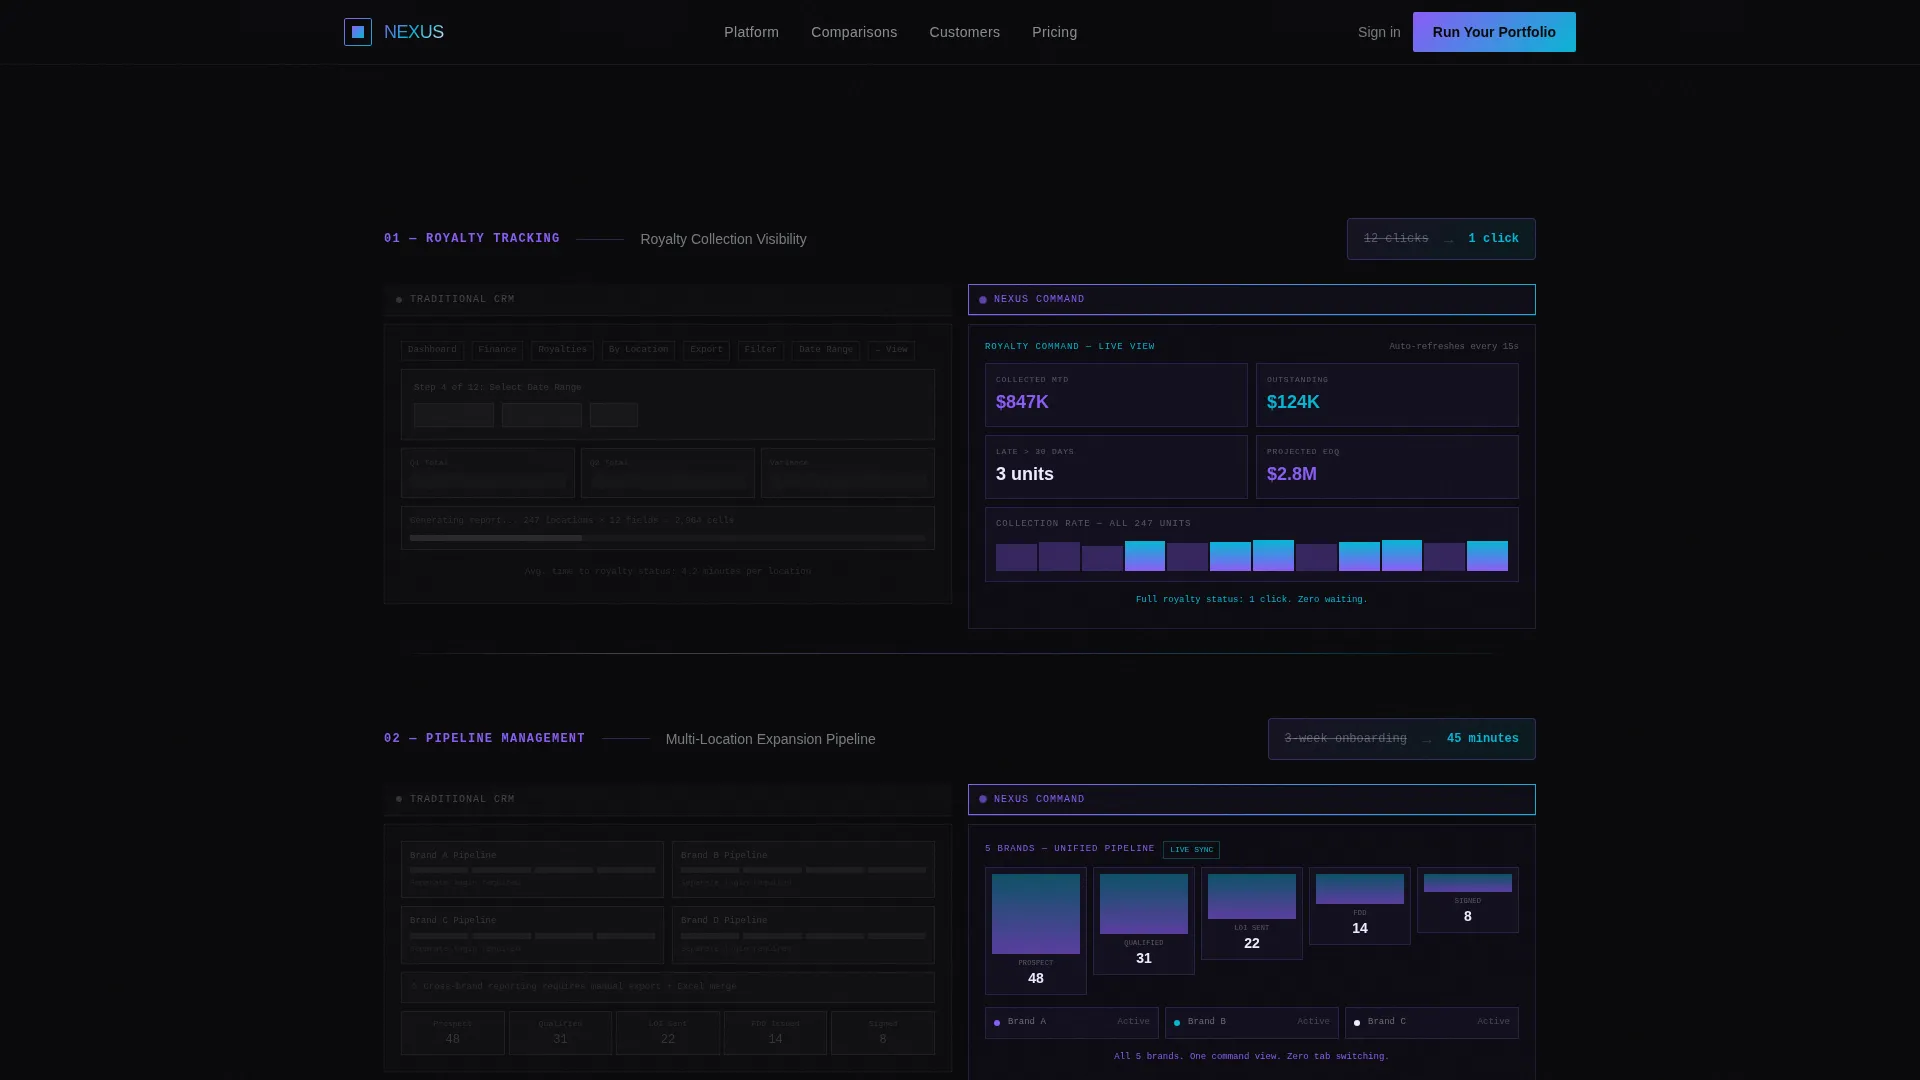This screenshot has height=1080, width=1920.
Task: Click the Collected MTD $847K card
Action: click(1116, 395)
